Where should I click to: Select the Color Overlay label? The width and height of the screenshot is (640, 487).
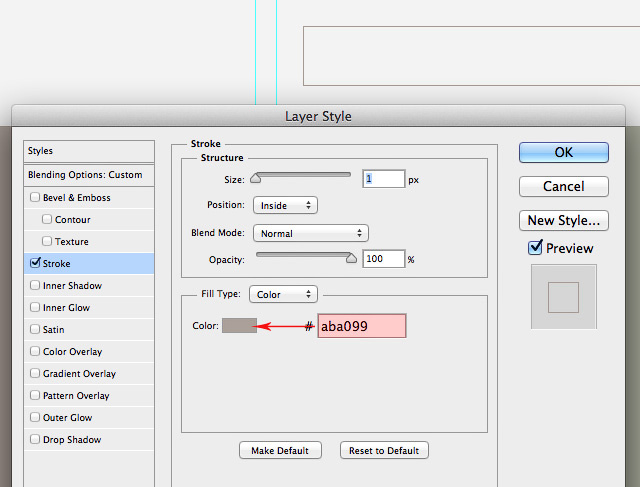tap(72, 352)
